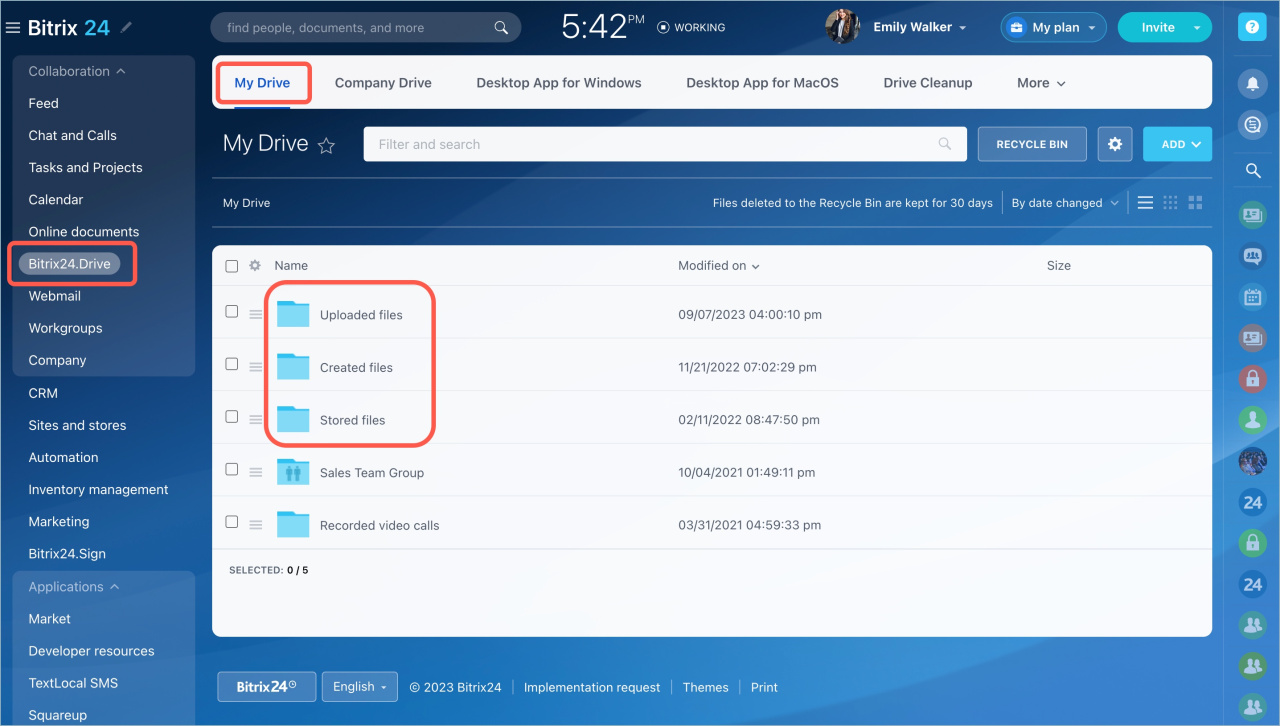
Task: Click the green person avatar in right sidebar
Action: coord(1252,419)
